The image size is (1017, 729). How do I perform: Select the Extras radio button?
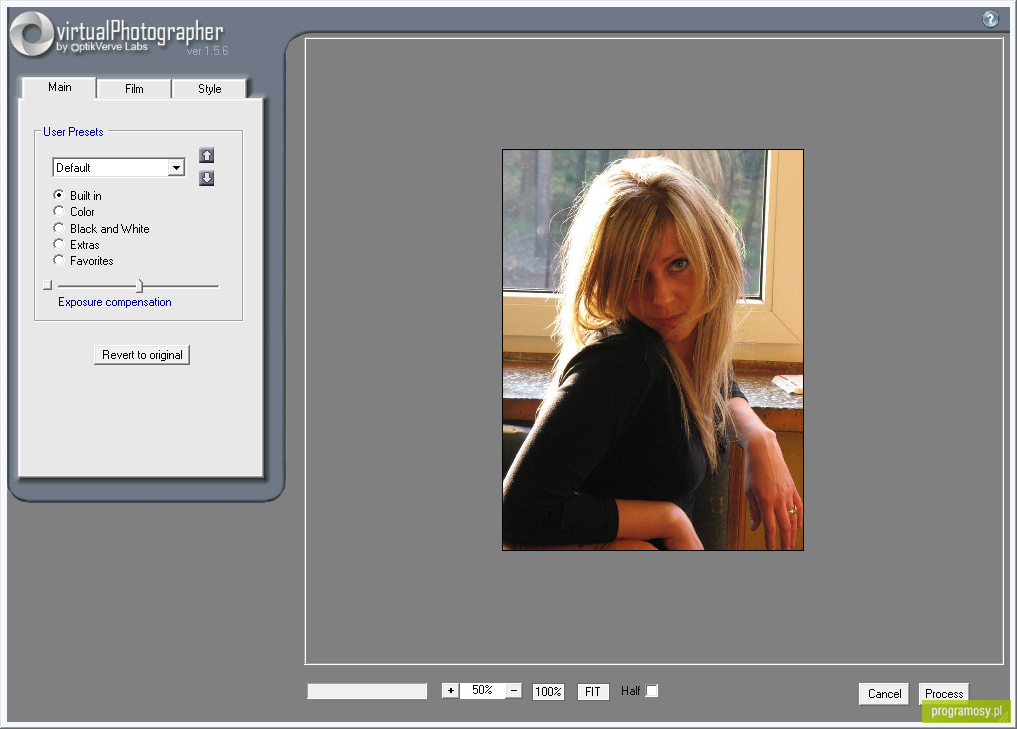(58, 244)
